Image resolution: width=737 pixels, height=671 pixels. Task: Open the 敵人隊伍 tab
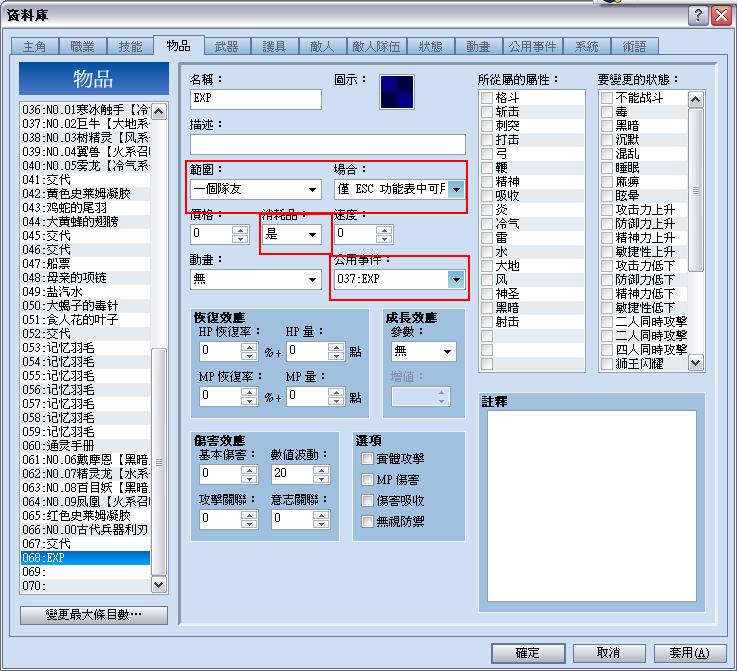(x=376, y=47)
